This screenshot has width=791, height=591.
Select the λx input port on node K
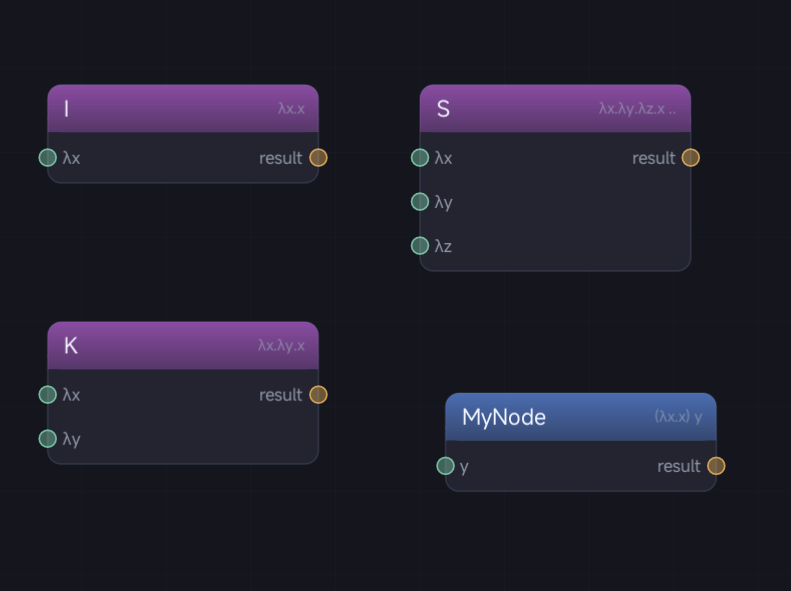[x=48, y=394]
